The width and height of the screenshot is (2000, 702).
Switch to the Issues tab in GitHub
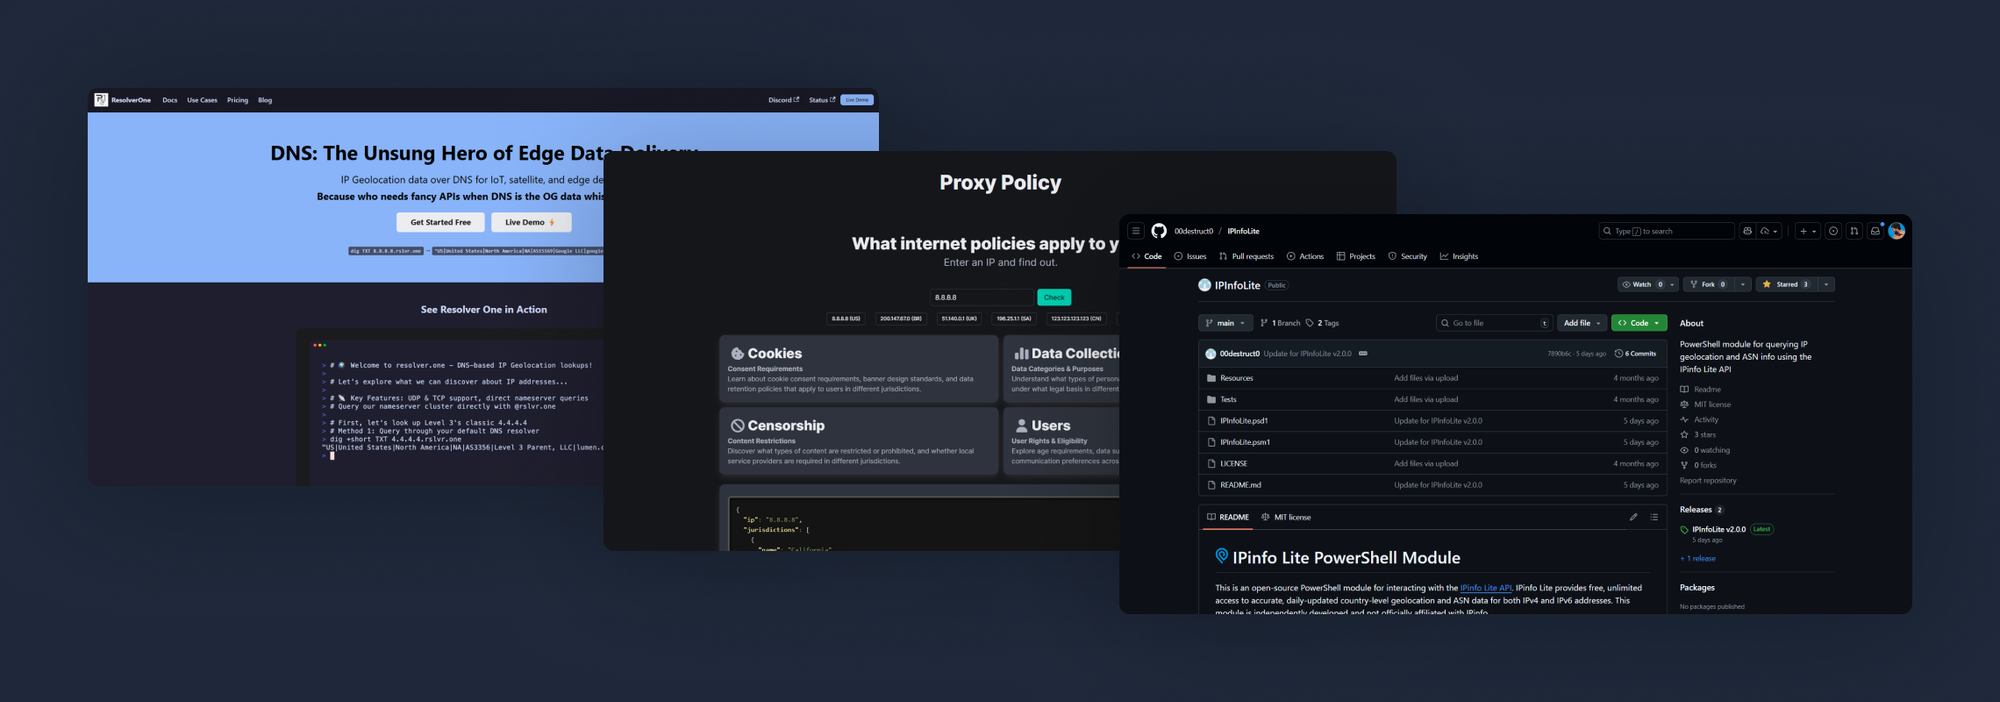tap(1190, 256)
